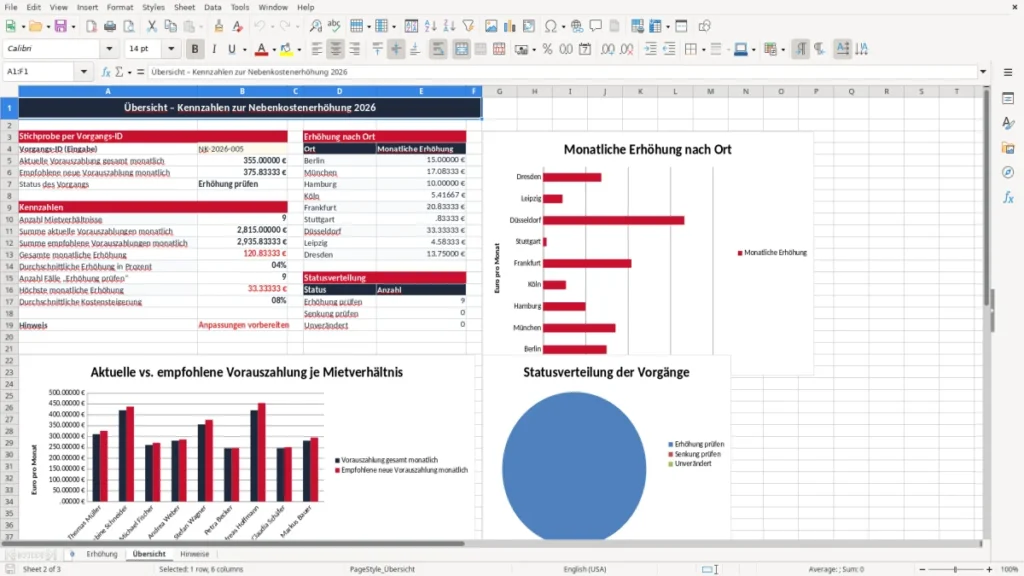Toggle Align Right

355,49
